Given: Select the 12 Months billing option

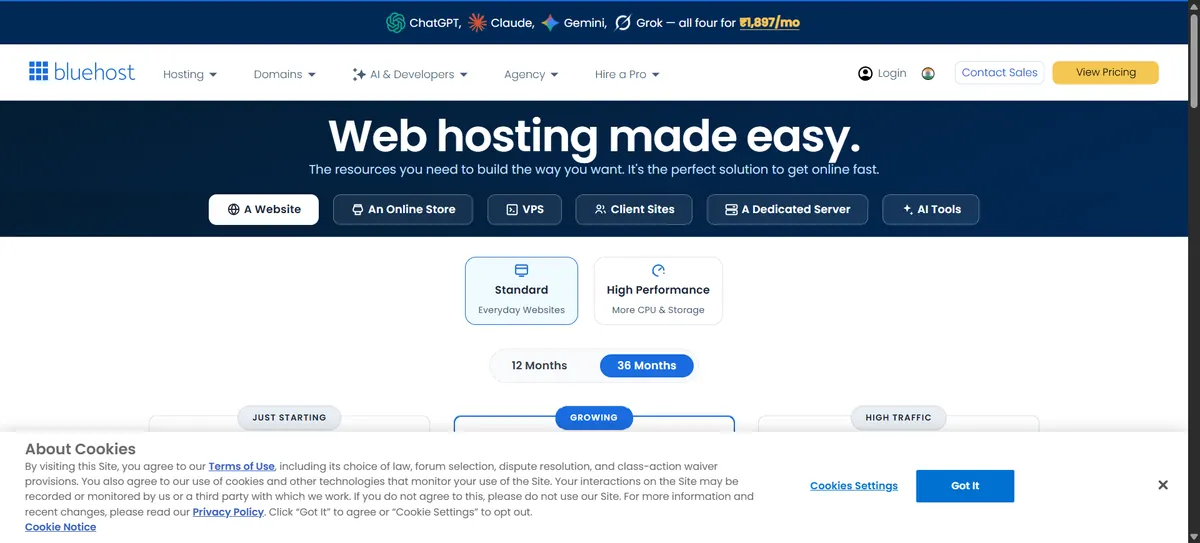Looking at the screenshot, I should (x=539, y=365).
